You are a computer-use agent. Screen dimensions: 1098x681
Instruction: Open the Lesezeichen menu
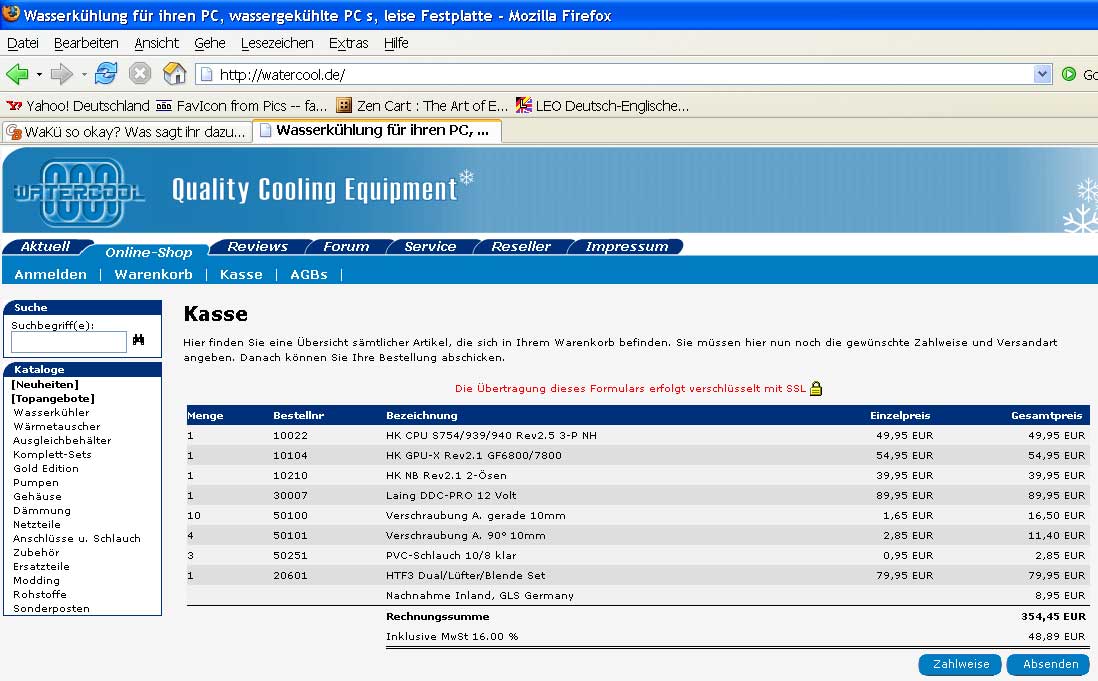point(277,43)
